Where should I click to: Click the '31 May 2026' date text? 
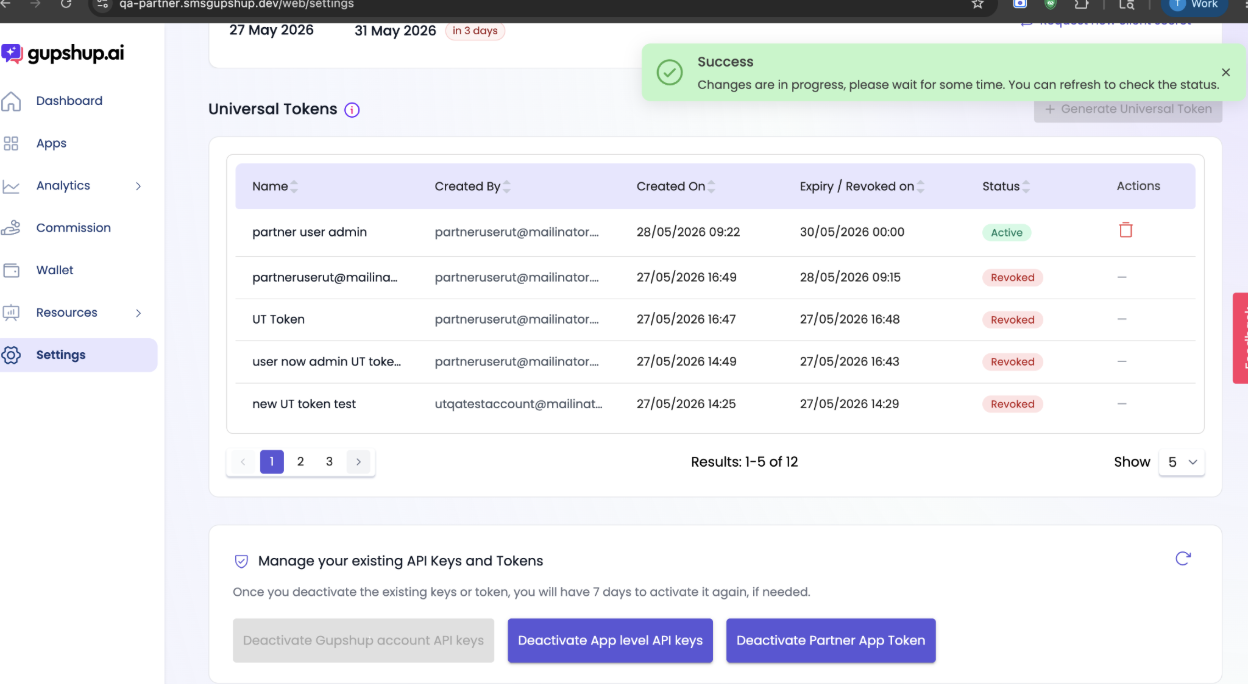pyautogui.click(x=395, y=31)
